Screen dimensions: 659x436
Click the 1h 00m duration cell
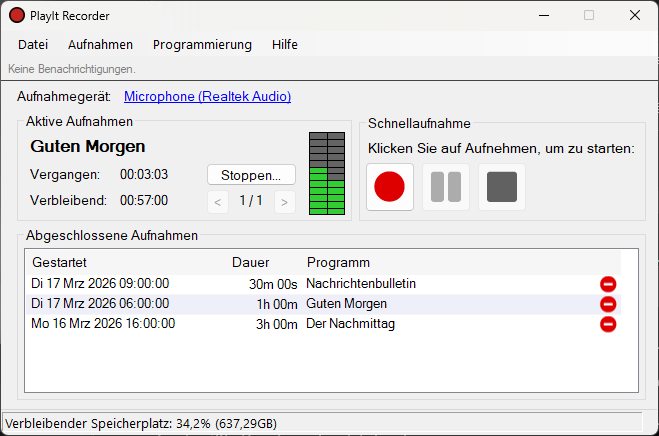tap(277, 304)
